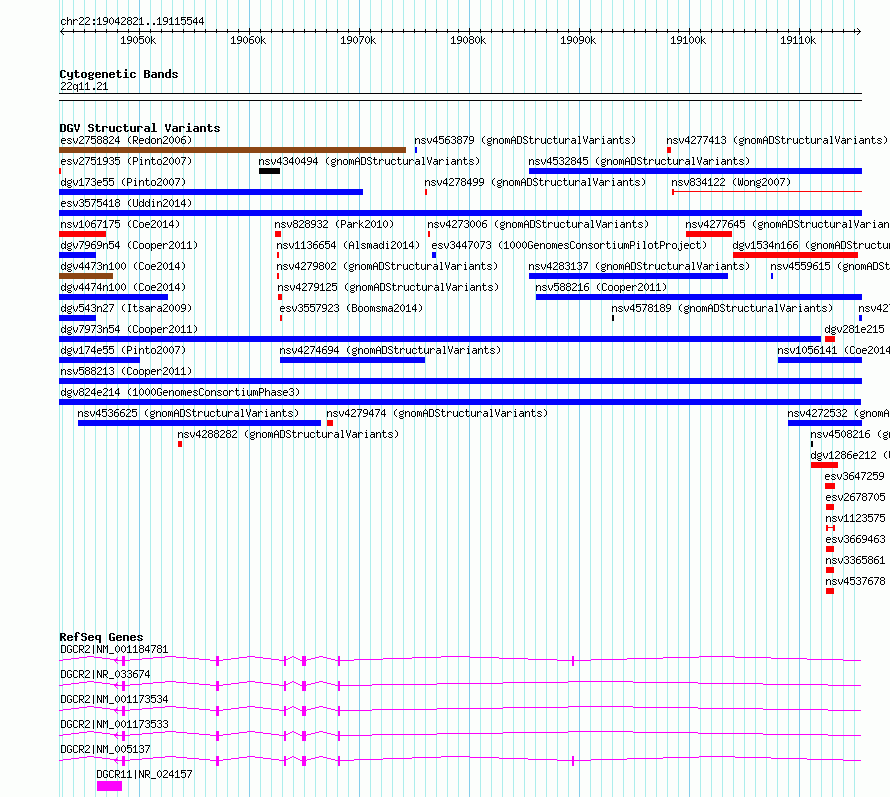Click the esv3647259 variant label
This screenshot has height=797, width=890.
(x=854, y=476)
